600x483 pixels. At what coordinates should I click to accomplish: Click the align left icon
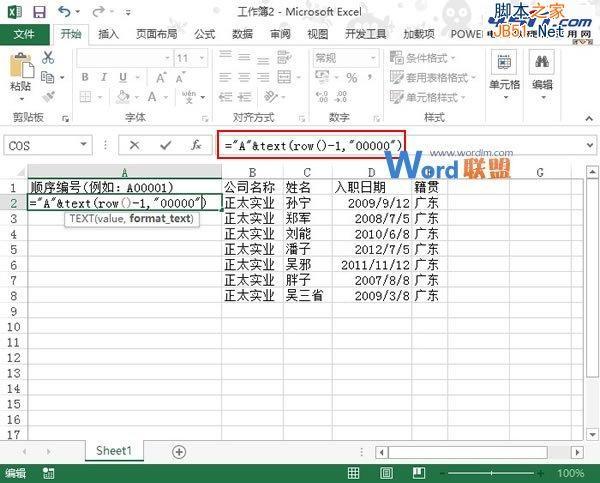[225, 77]
